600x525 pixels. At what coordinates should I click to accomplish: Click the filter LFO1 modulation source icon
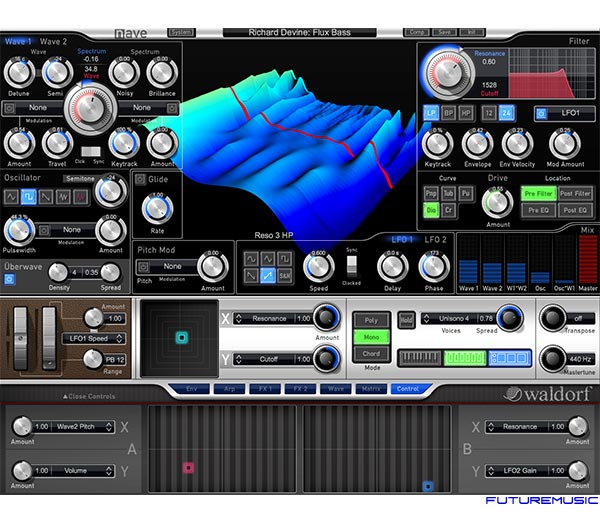click(541, 114)
